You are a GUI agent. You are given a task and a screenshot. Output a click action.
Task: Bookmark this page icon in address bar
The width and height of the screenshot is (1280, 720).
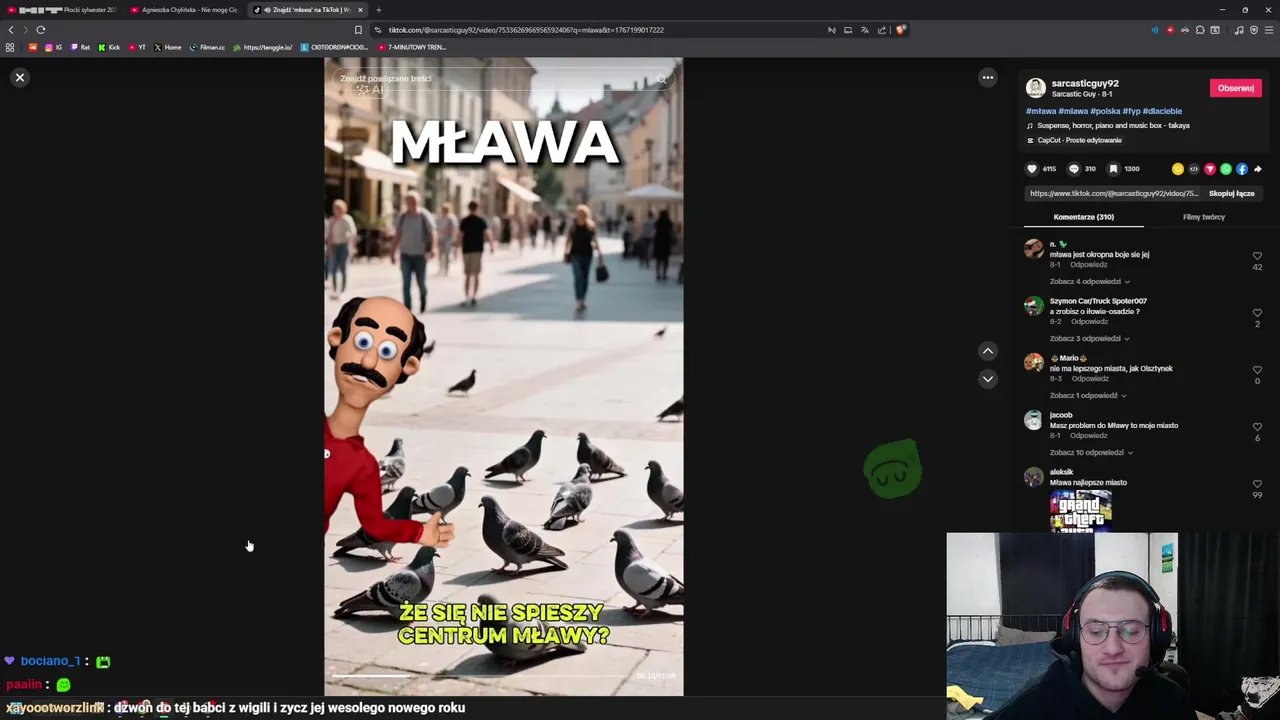(x=358, y=30)
